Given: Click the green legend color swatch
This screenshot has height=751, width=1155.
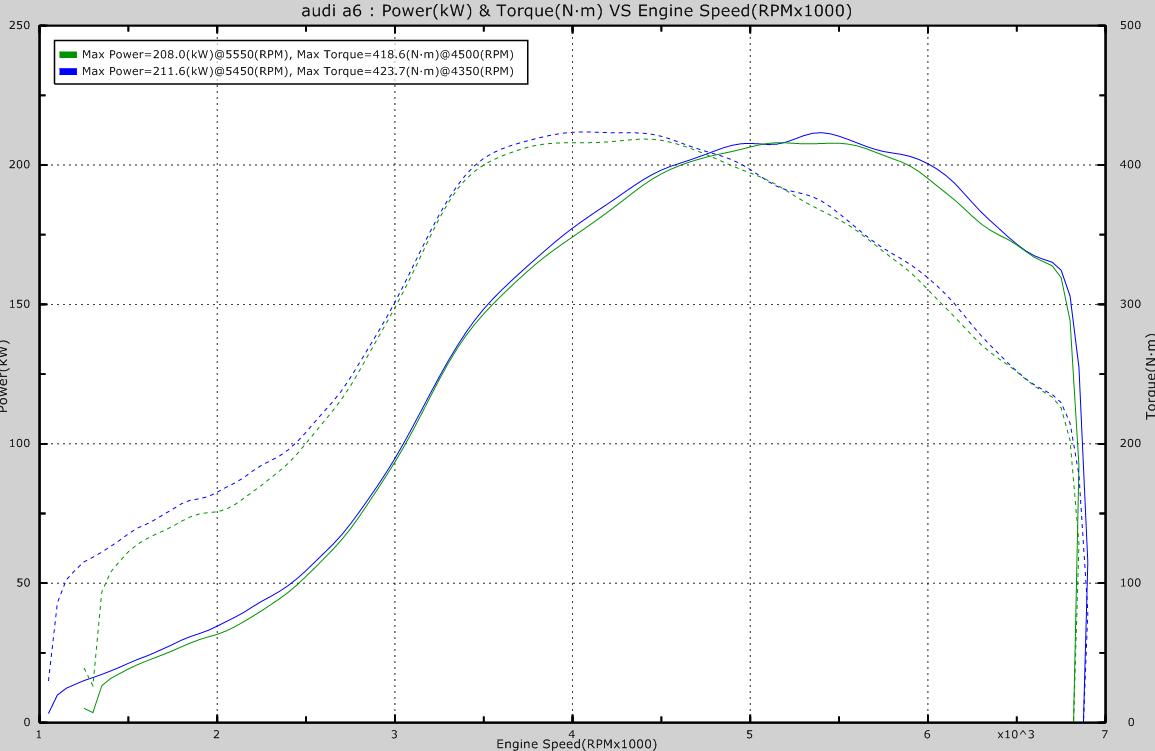Looking at the screenshot, I should point(68,54).
